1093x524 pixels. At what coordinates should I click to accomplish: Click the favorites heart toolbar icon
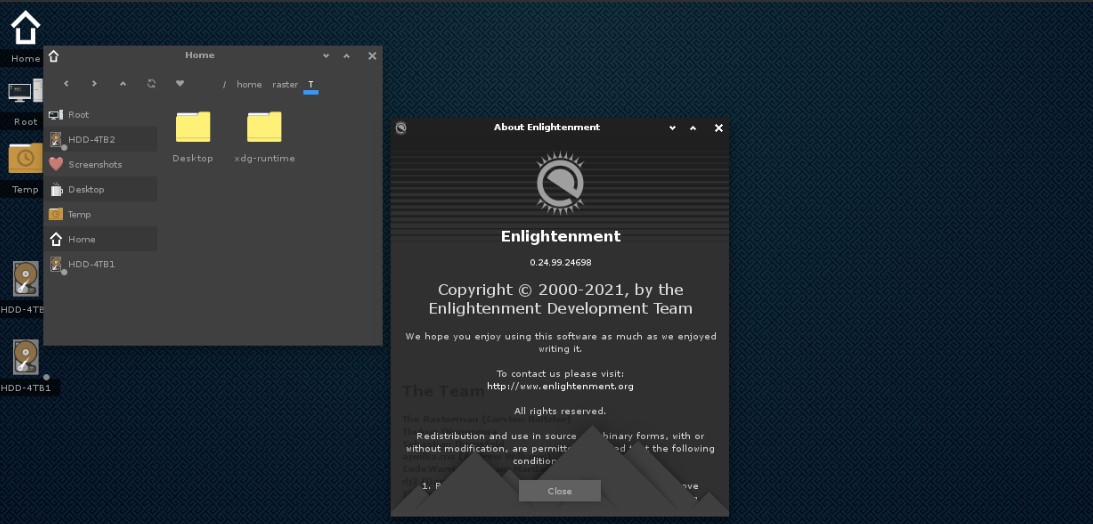[x=180, y=84]
